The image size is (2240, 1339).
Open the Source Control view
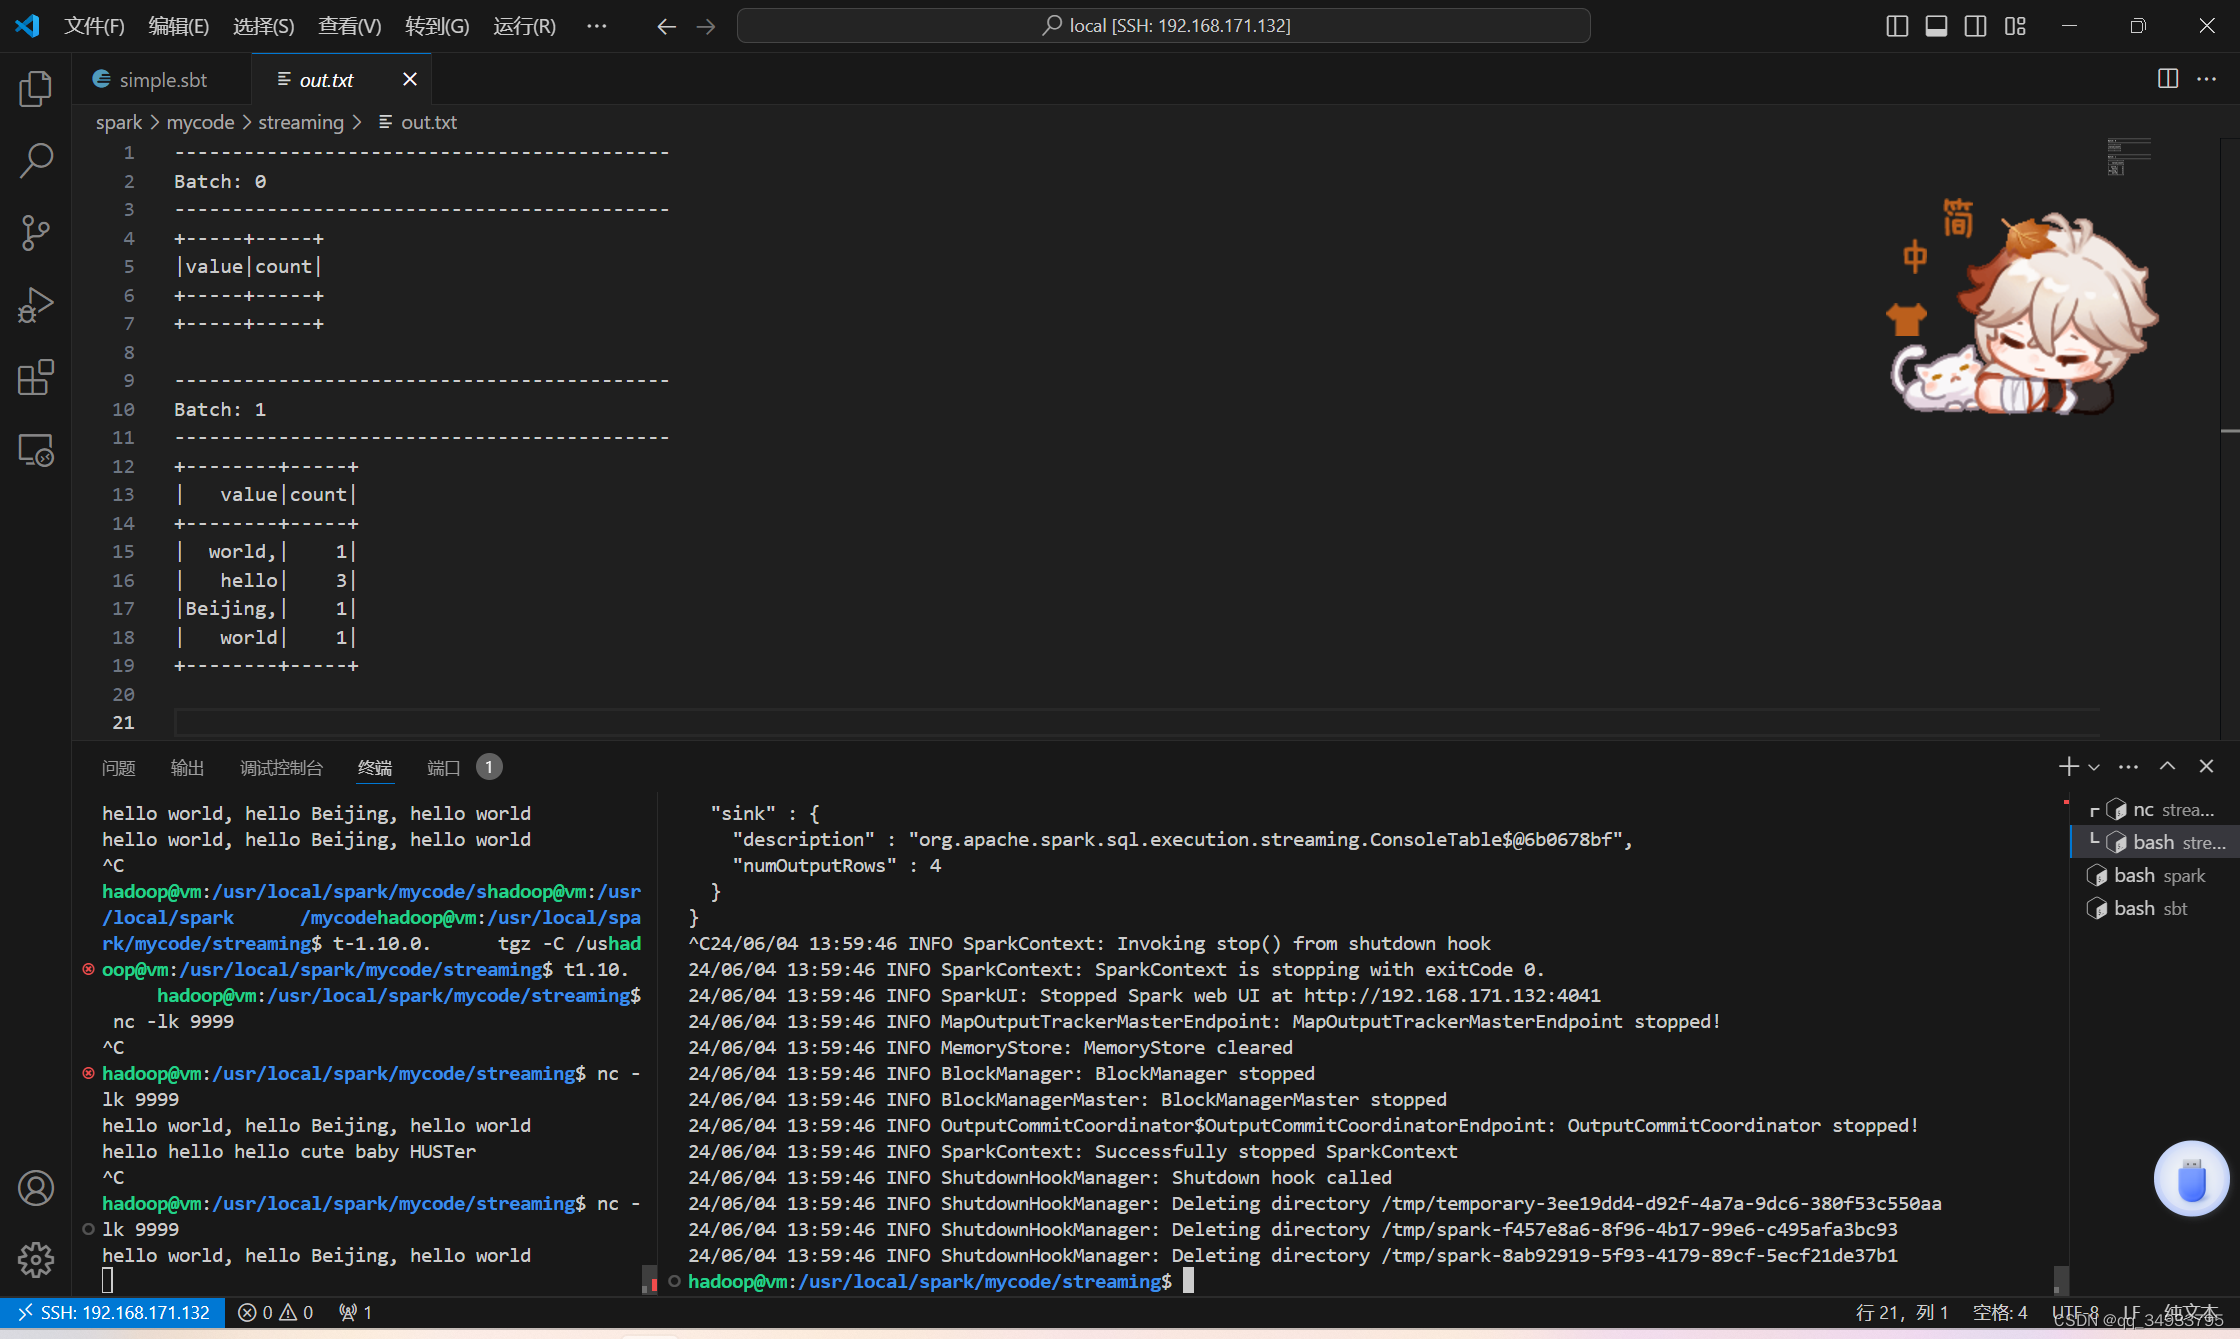tap(36, 232)
